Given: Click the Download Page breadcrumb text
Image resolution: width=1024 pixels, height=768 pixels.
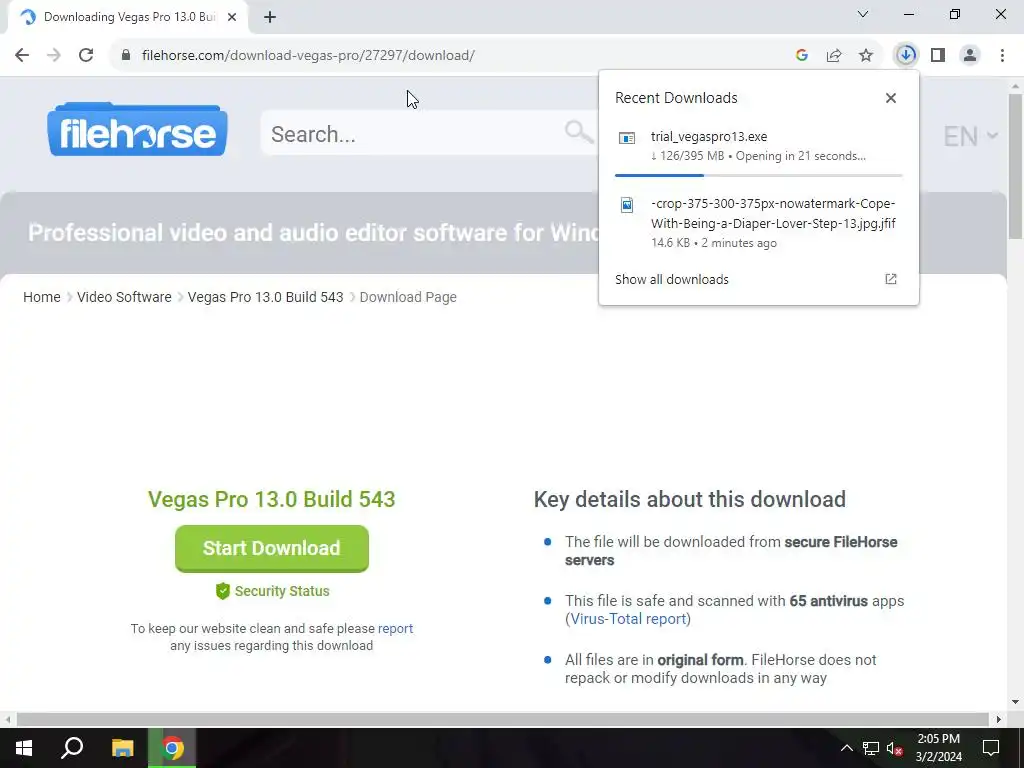Looking at the screenshot, I should click(408, 297).
